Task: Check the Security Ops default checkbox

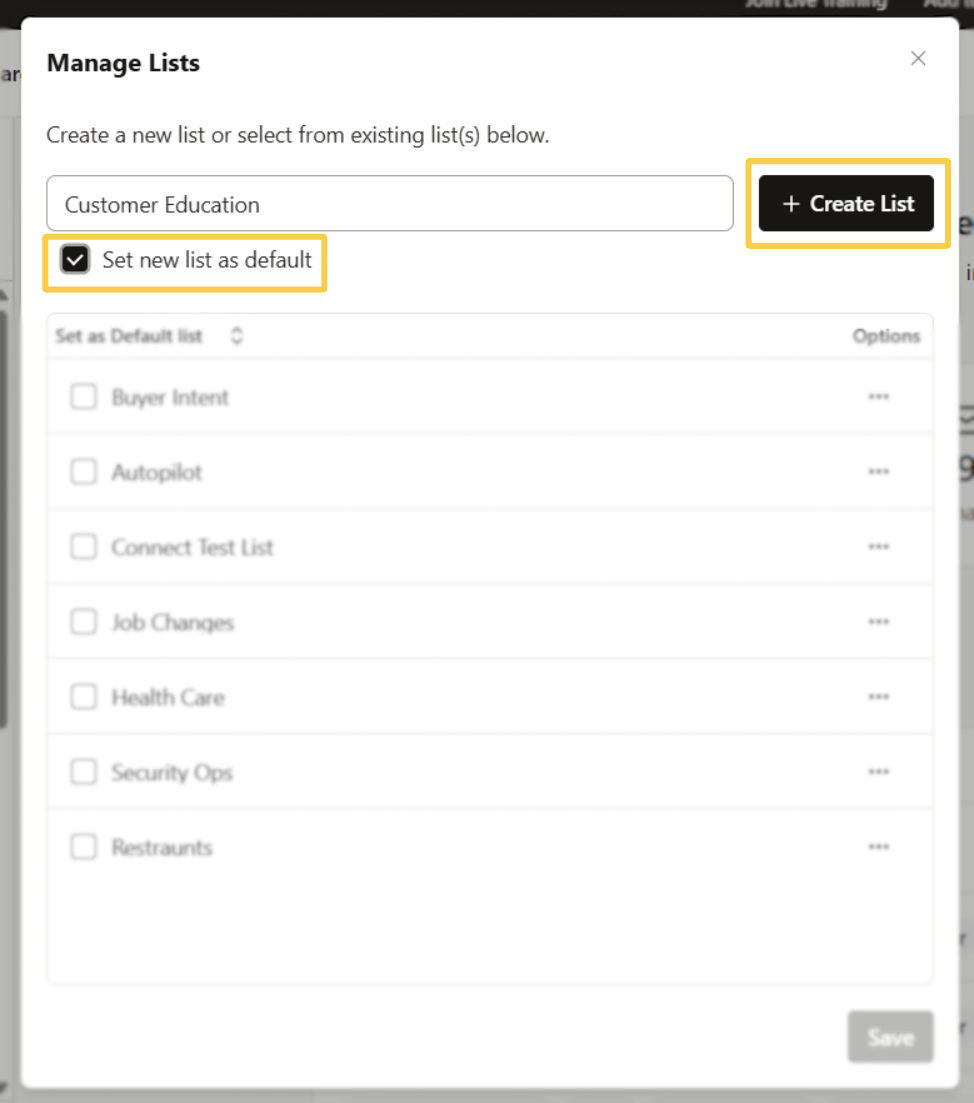Action: 84,771
